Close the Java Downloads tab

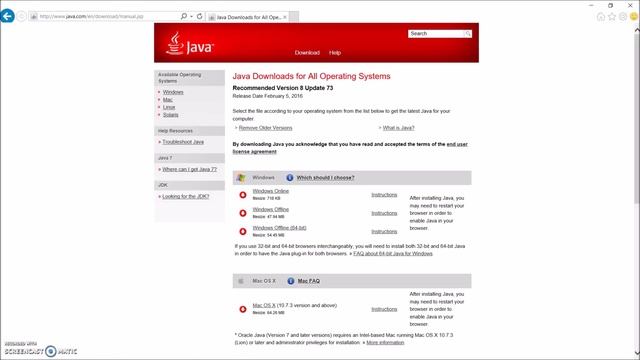click(284, 17)
